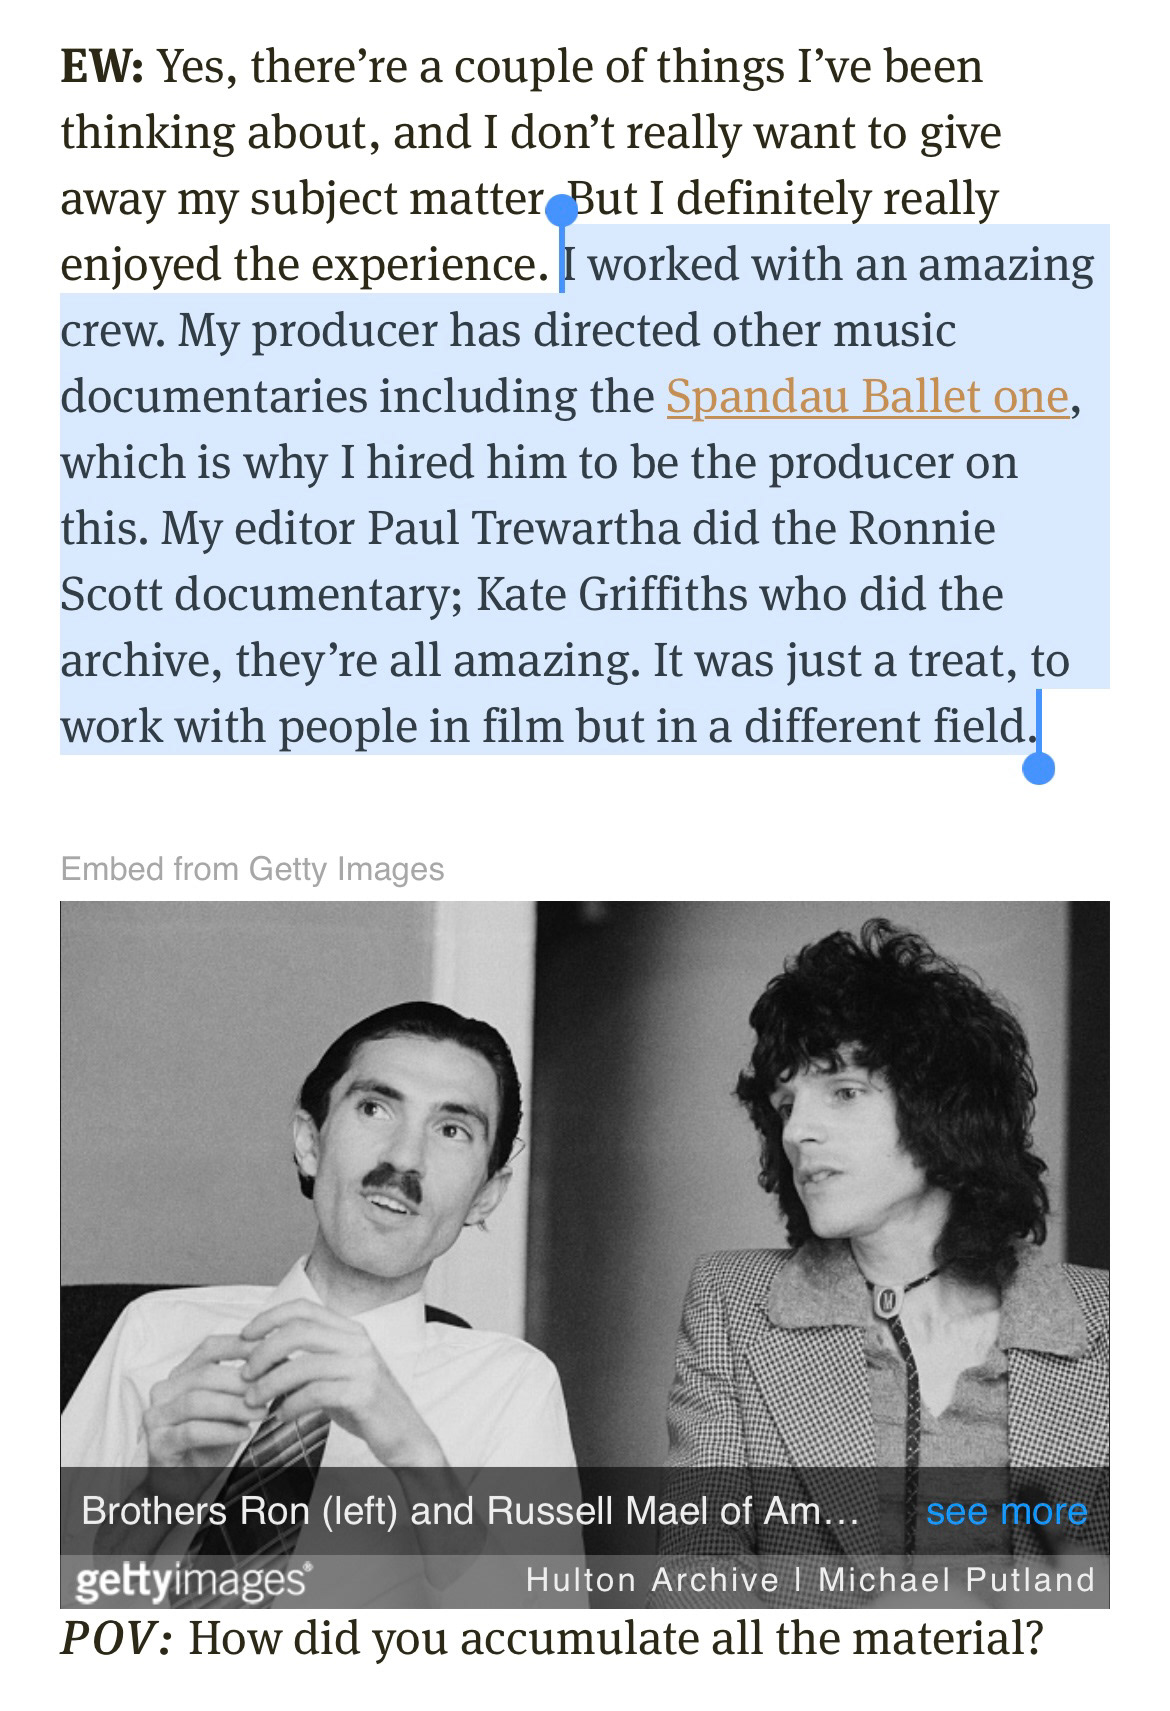Tap the Embed from Getty Images label

pyautogui.click(x=252, y=868)
